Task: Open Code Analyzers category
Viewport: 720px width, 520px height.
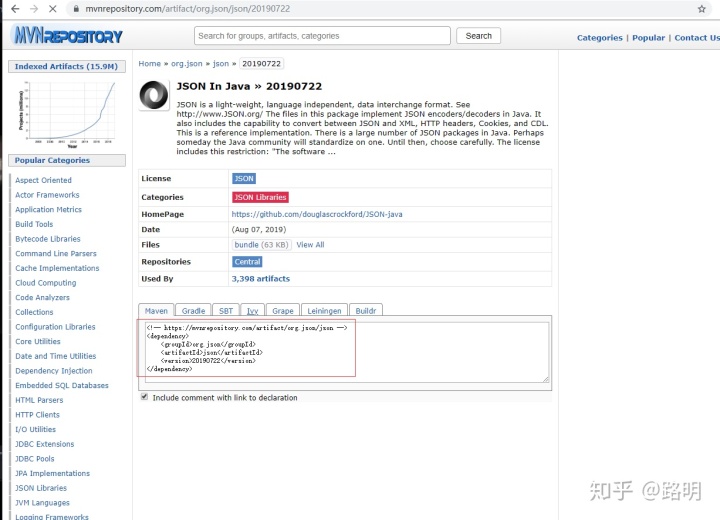Action: [x=42, y=298]
